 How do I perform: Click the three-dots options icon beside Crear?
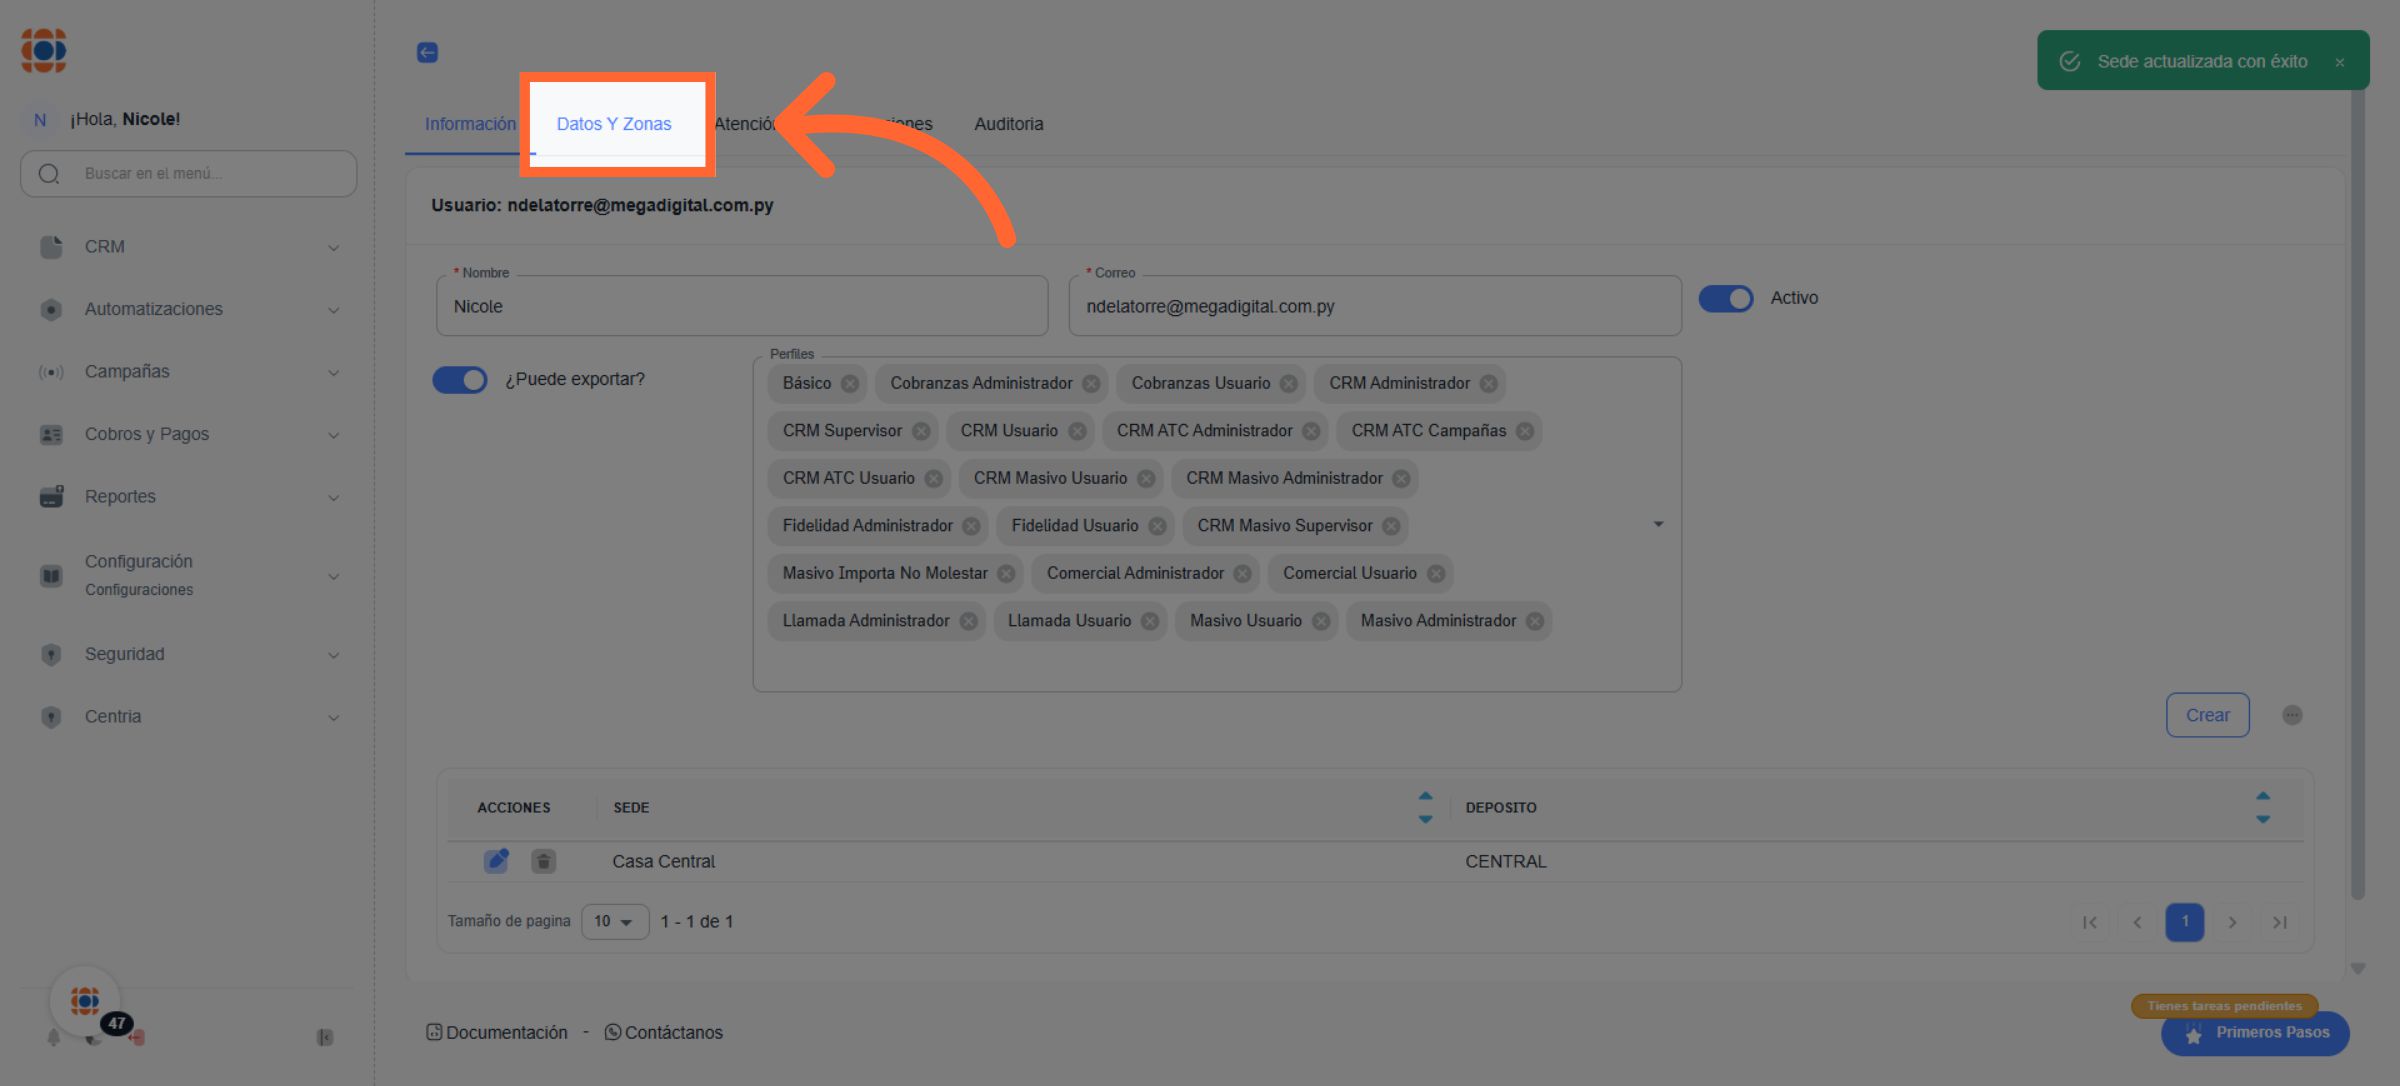coord(2292,715)
